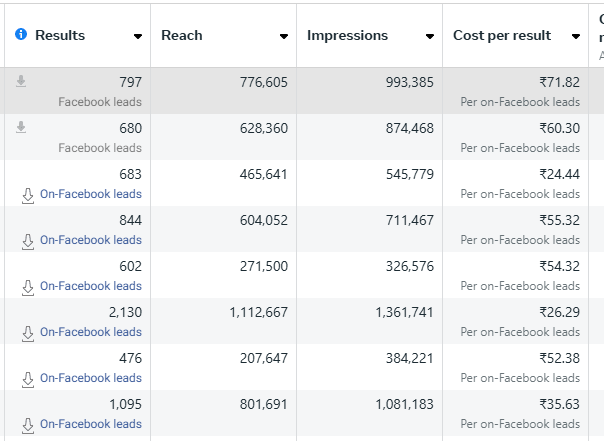The width and height of the screenshot is (604, 441).
Task: Sort by the Impressions column header label
Action: tap(347, 35)
